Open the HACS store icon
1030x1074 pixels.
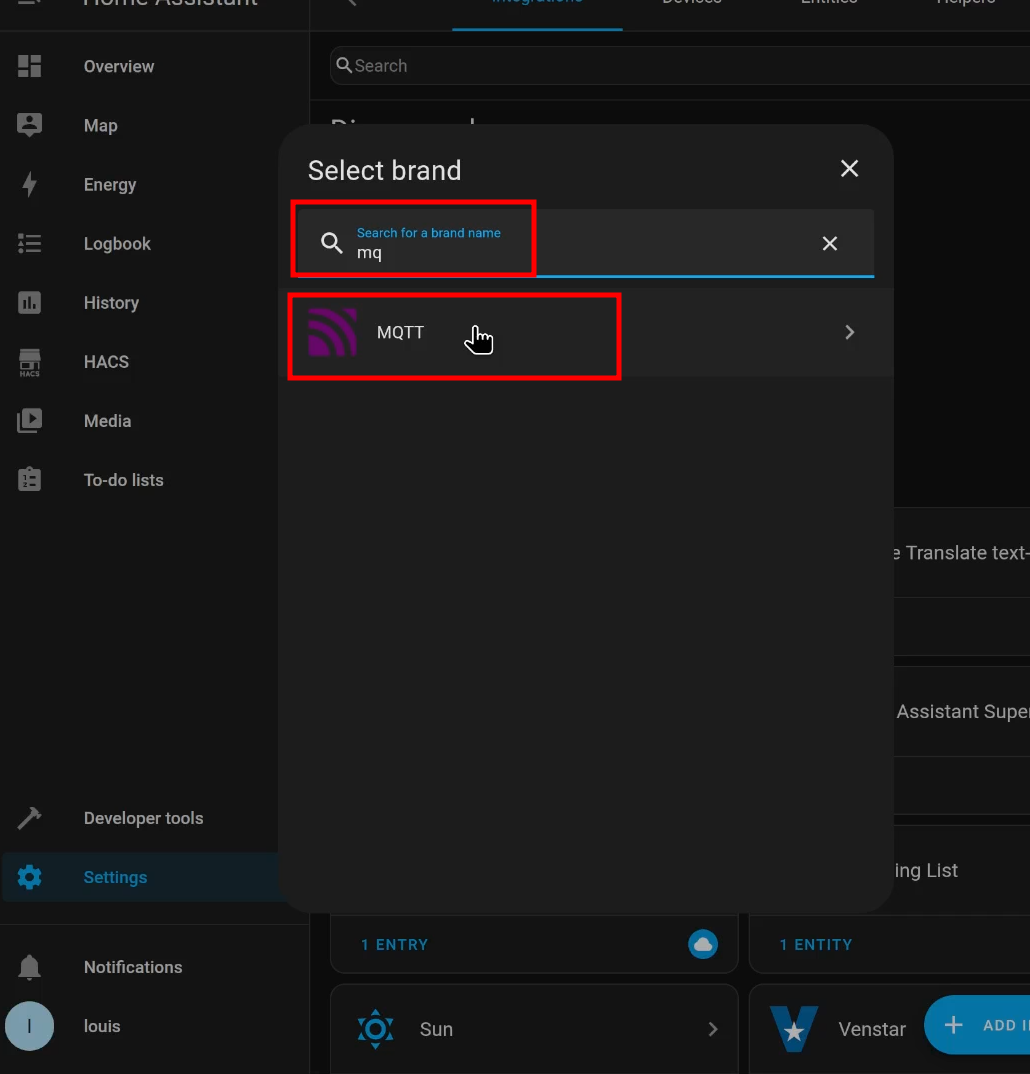click(29, 362)
